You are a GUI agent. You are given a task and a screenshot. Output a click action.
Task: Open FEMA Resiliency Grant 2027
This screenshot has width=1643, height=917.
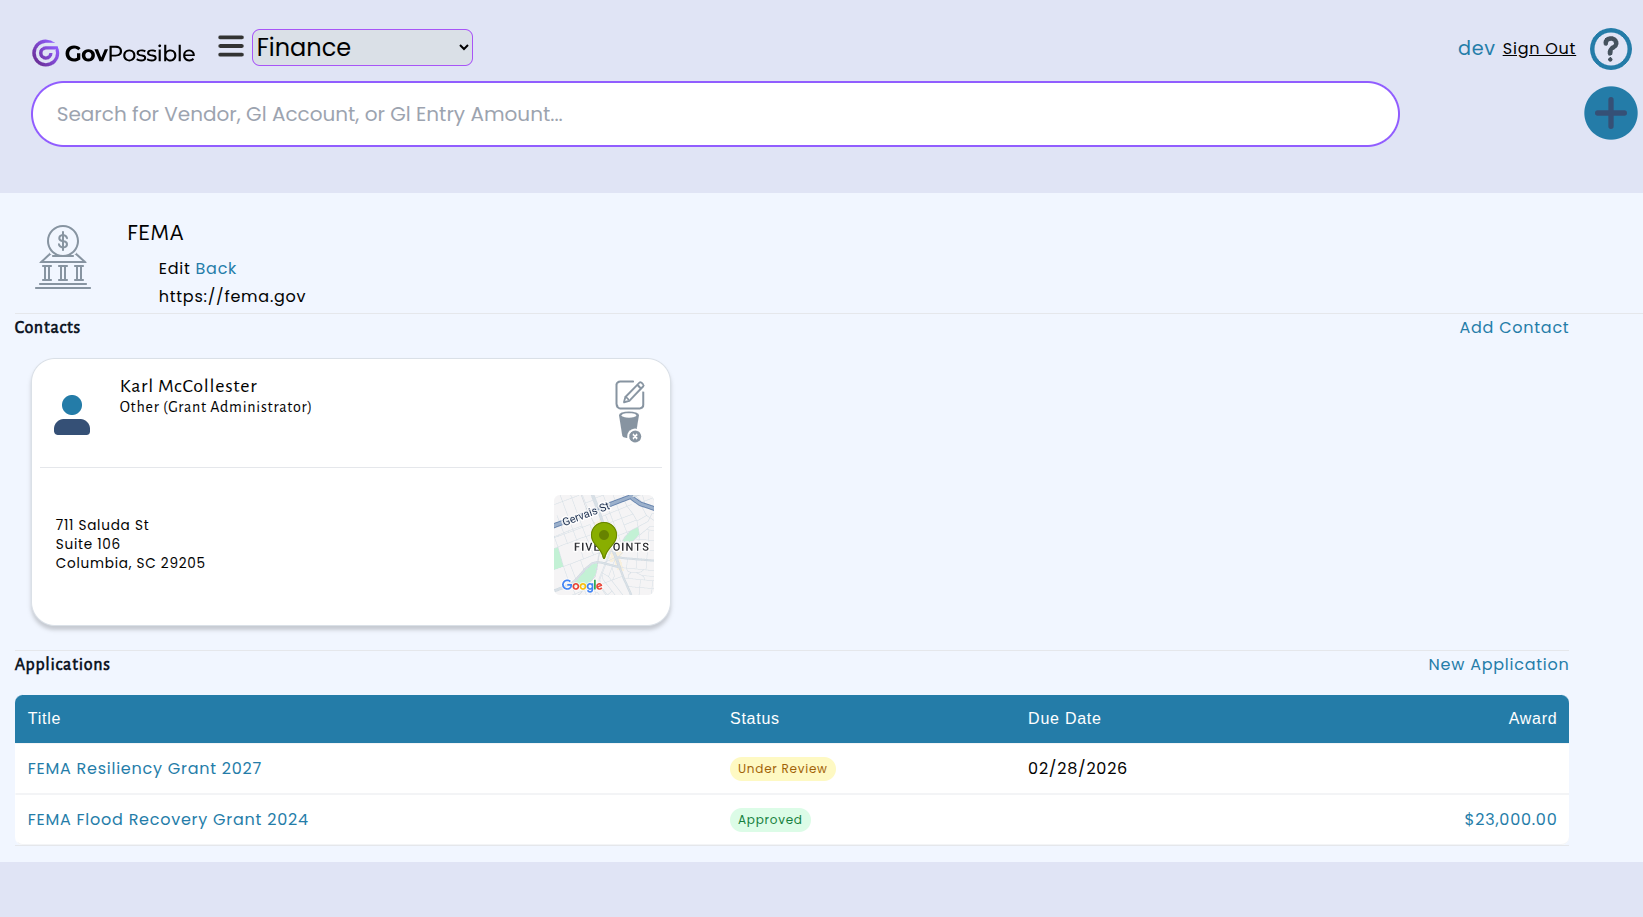(x=145, y=768)
